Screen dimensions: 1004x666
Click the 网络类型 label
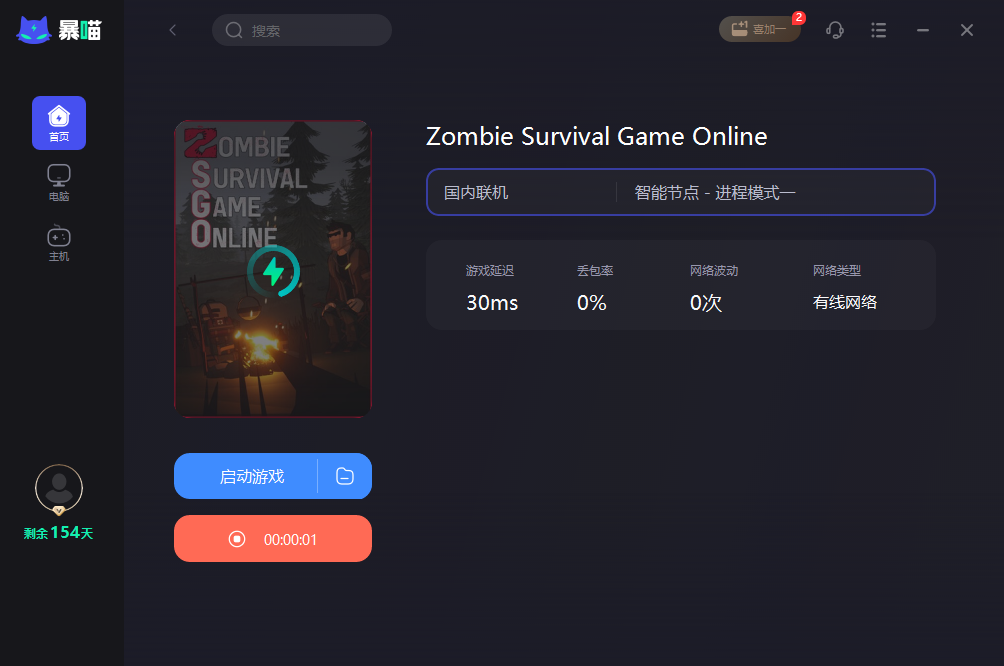coord(836,271)
